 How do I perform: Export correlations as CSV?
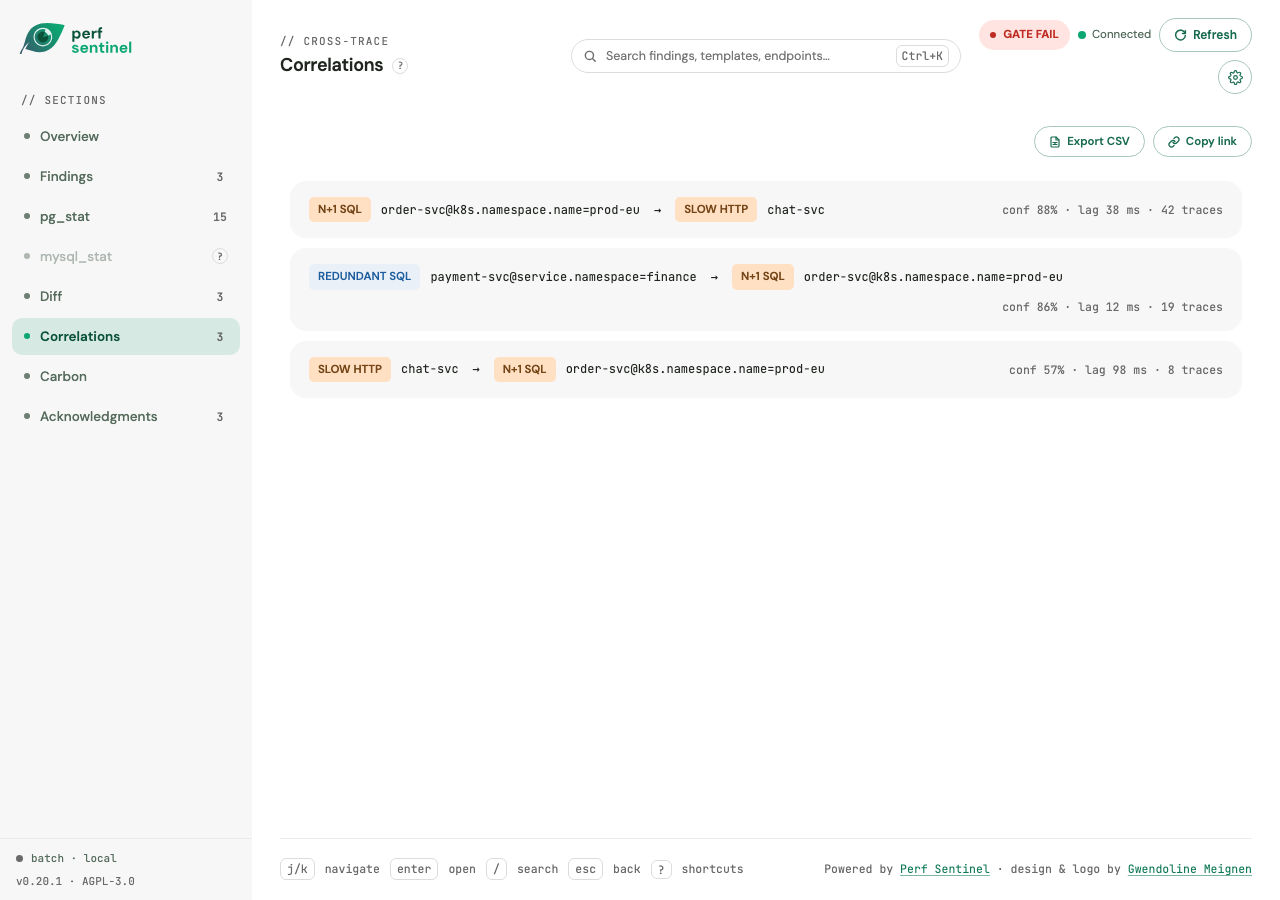[1089, 141]
